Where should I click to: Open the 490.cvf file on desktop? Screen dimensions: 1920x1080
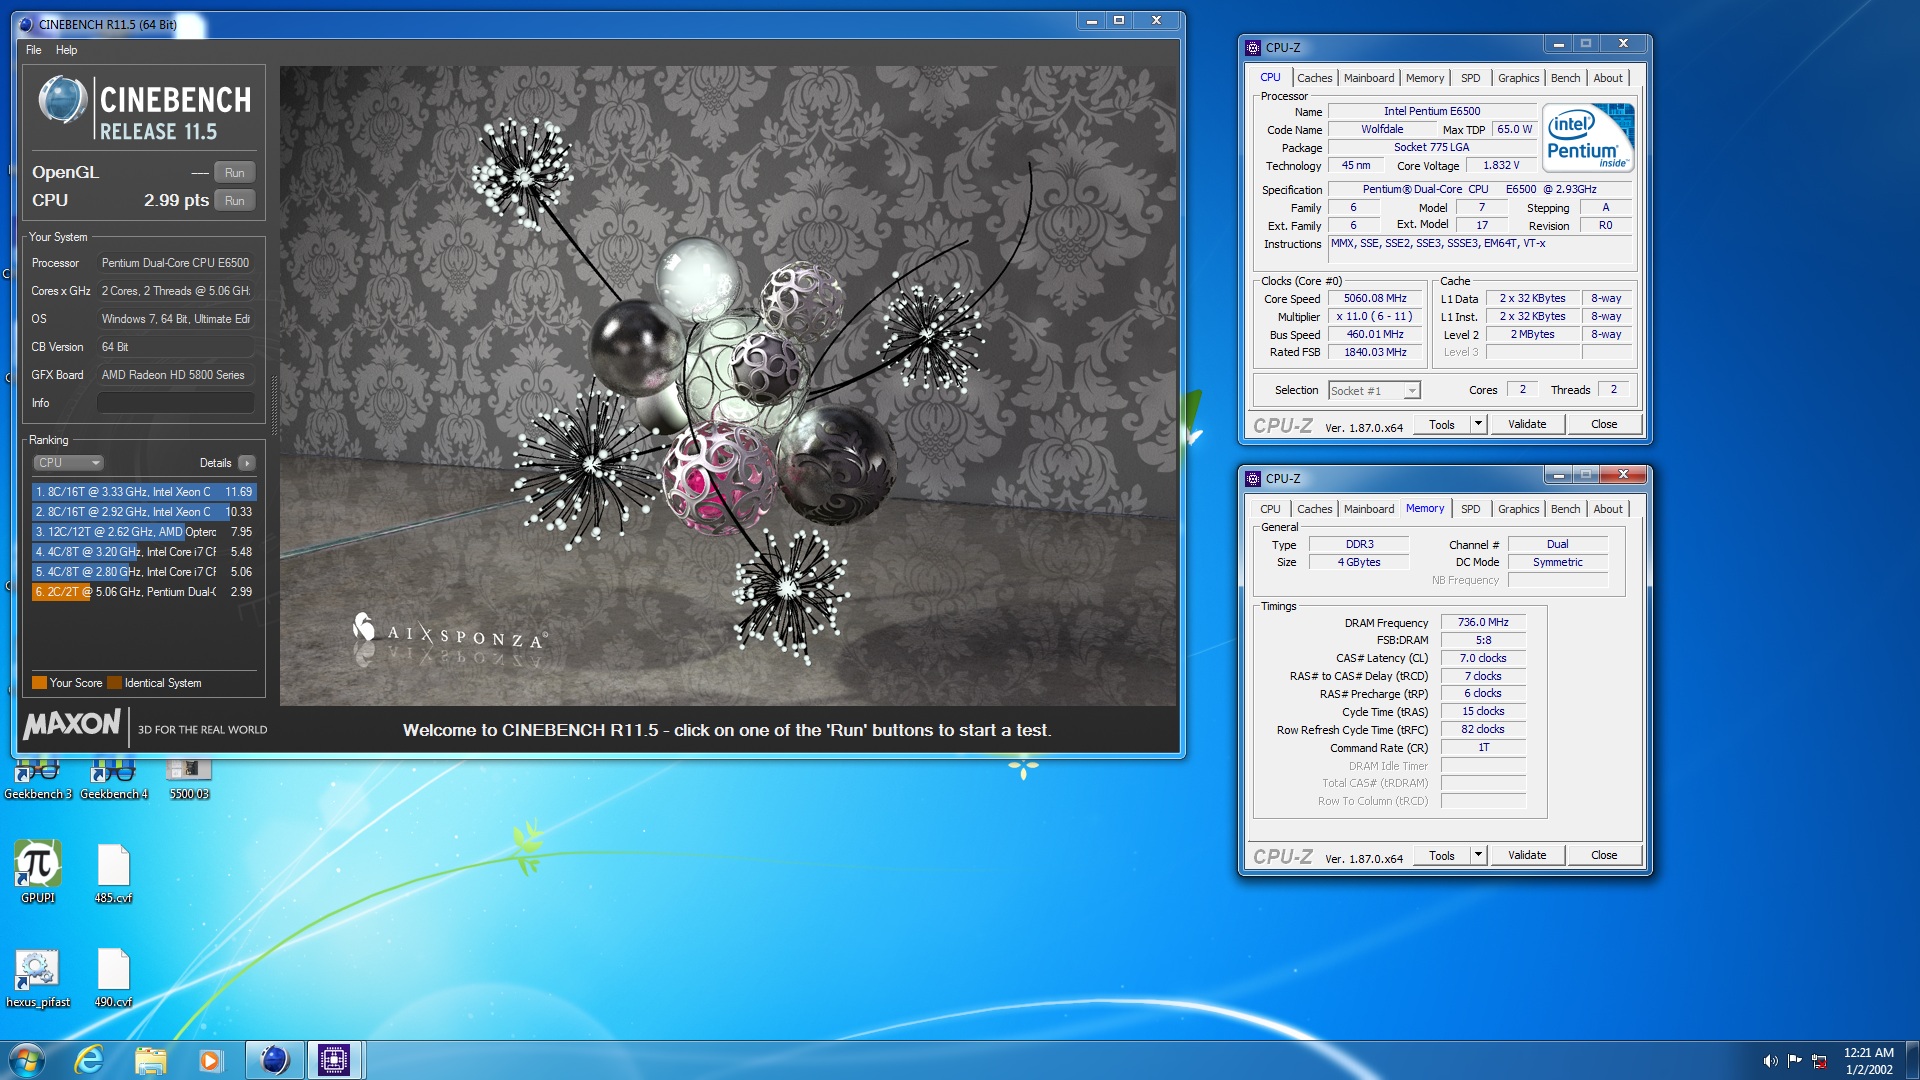pos(113,978)
